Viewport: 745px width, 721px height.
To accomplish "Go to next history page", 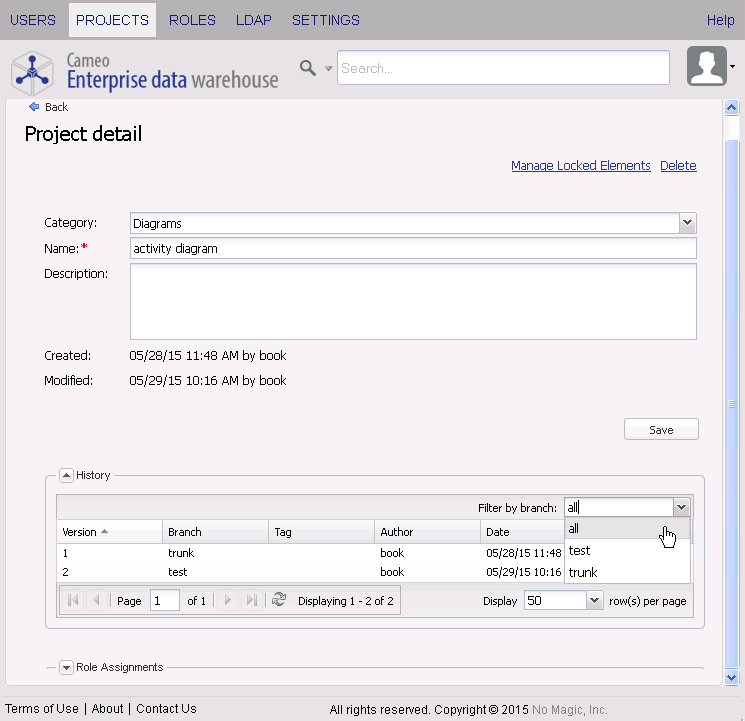I will [x=228, y=600].
